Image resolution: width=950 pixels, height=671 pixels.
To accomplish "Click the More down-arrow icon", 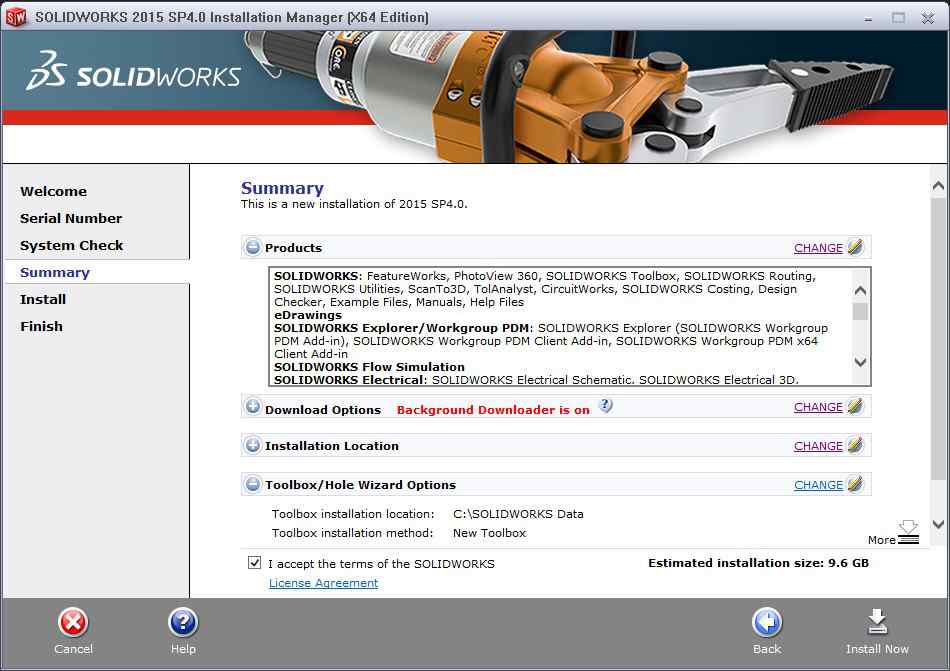I will [x=907, y=533].
